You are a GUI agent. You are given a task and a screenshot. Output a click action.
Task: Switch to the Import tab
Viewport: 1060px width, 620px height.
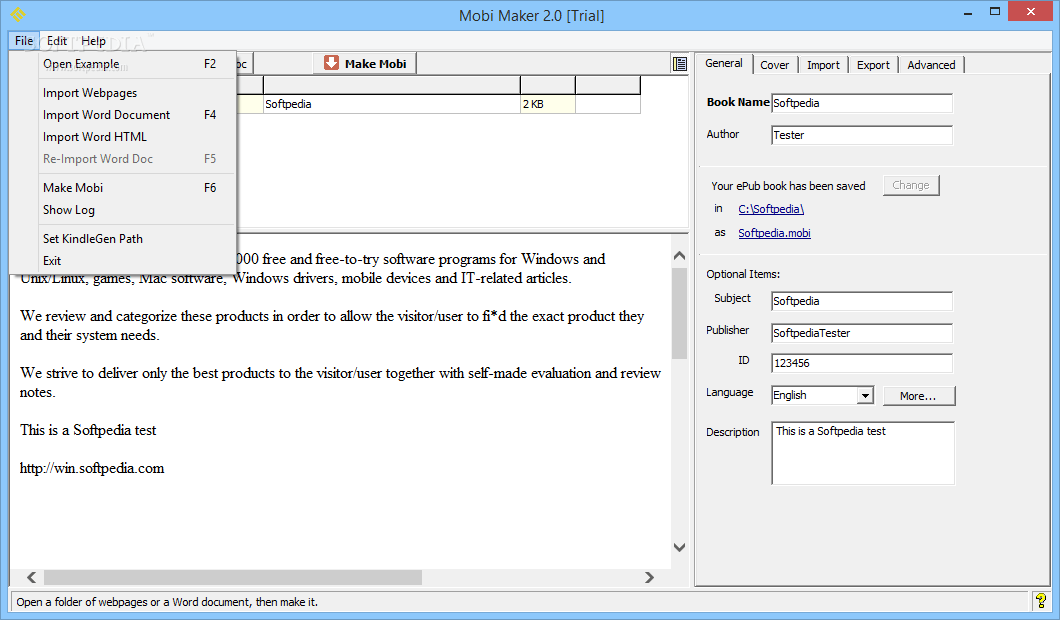point(823,65)
